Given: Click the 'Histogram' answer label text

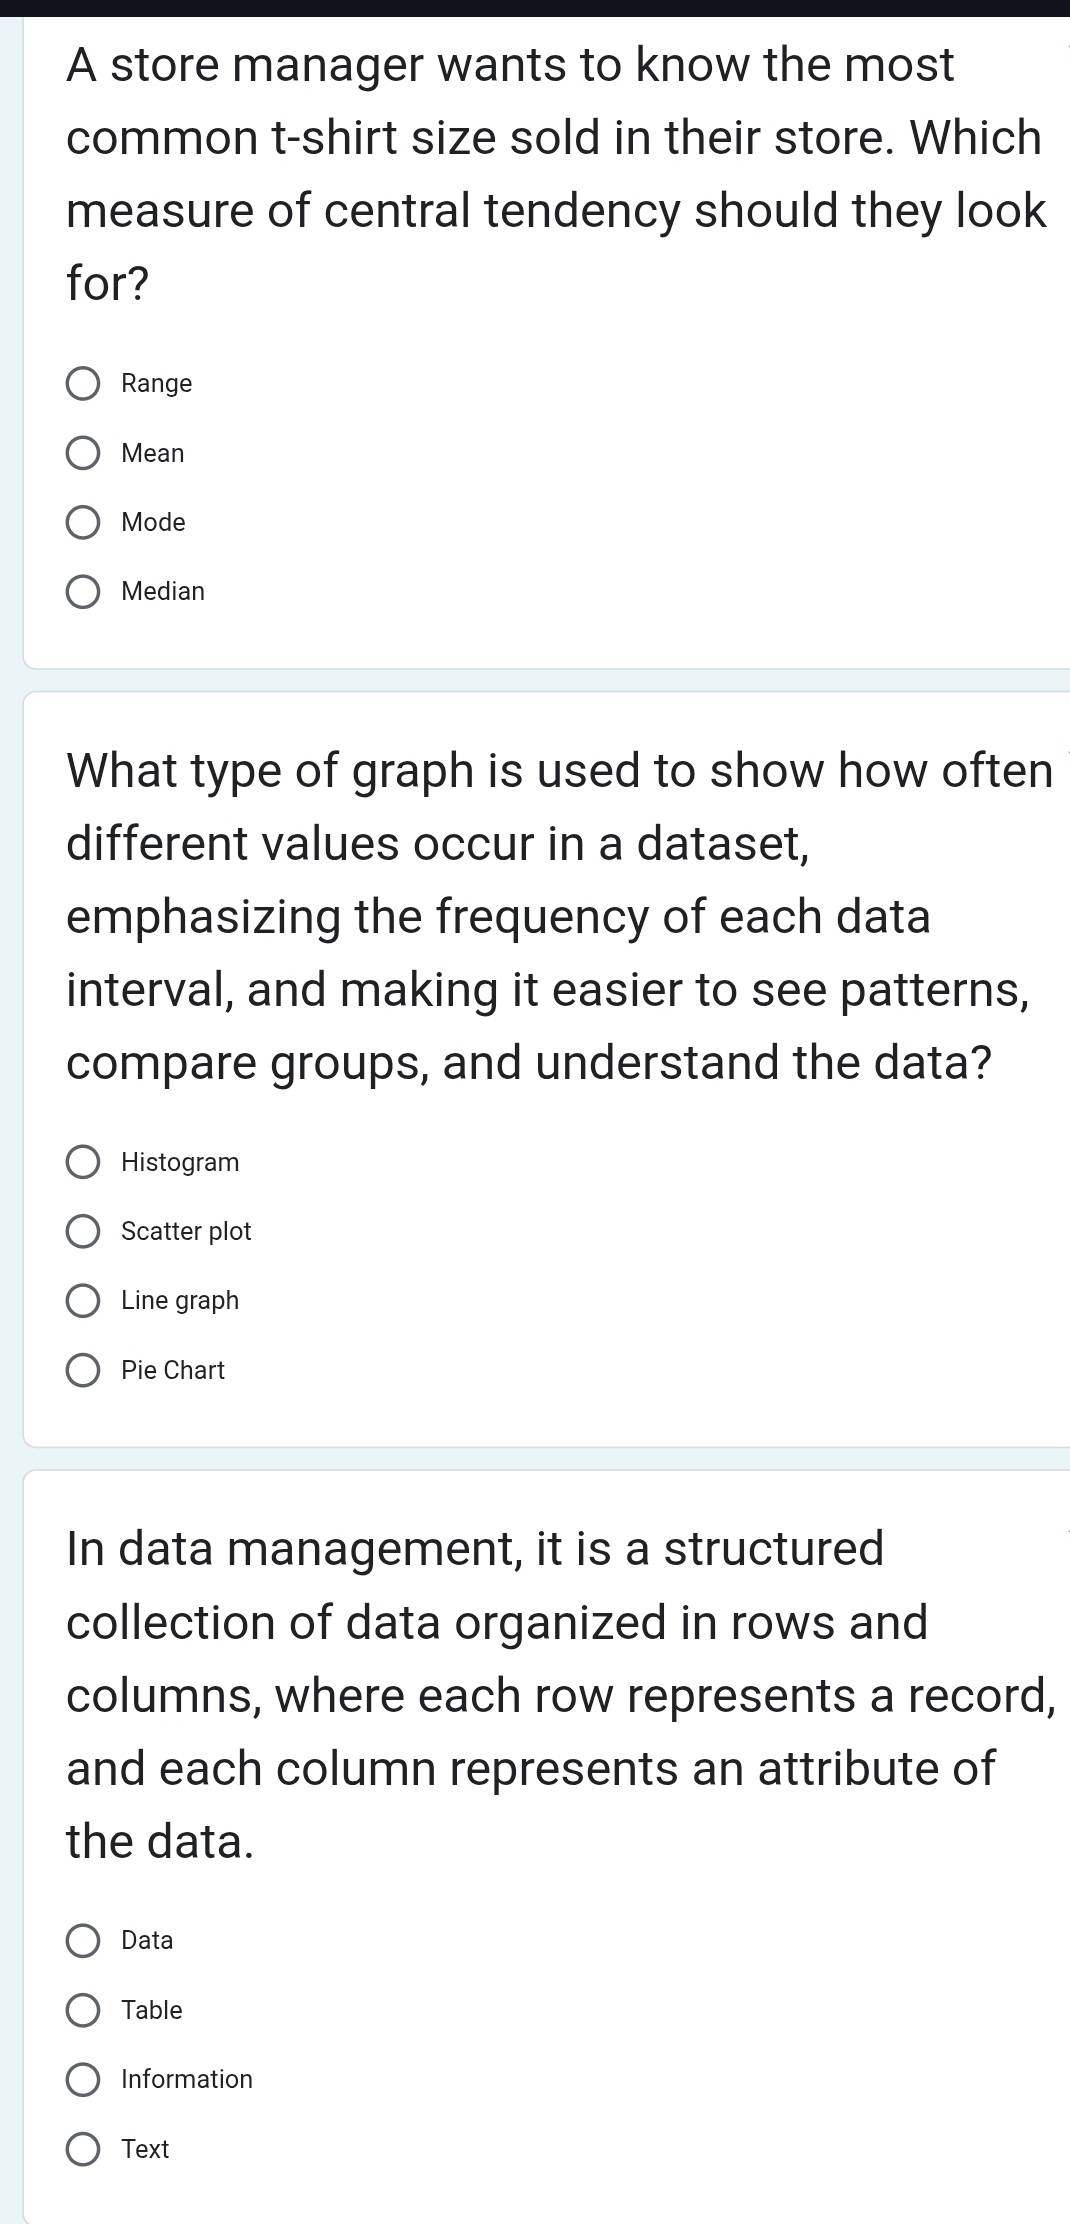Looking at the screenshot, I should coord(180,1163).
